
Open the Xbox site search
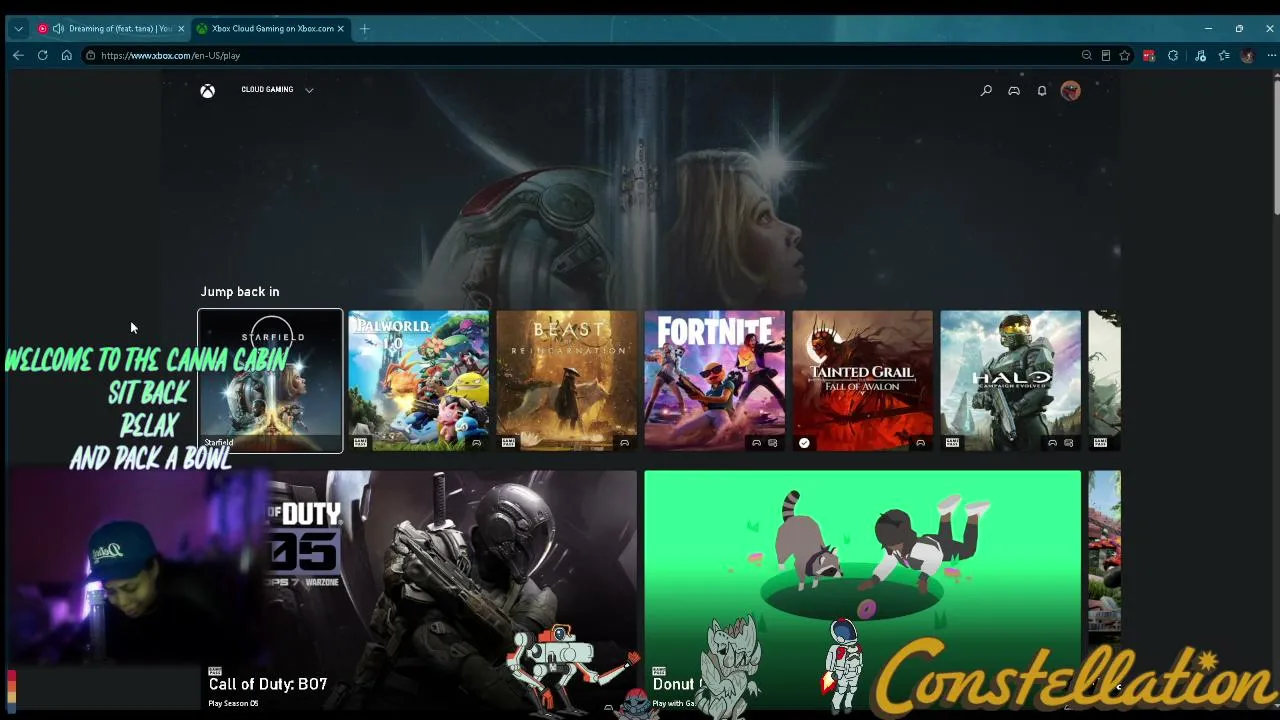pyautogui.click(x=986, y=91)
